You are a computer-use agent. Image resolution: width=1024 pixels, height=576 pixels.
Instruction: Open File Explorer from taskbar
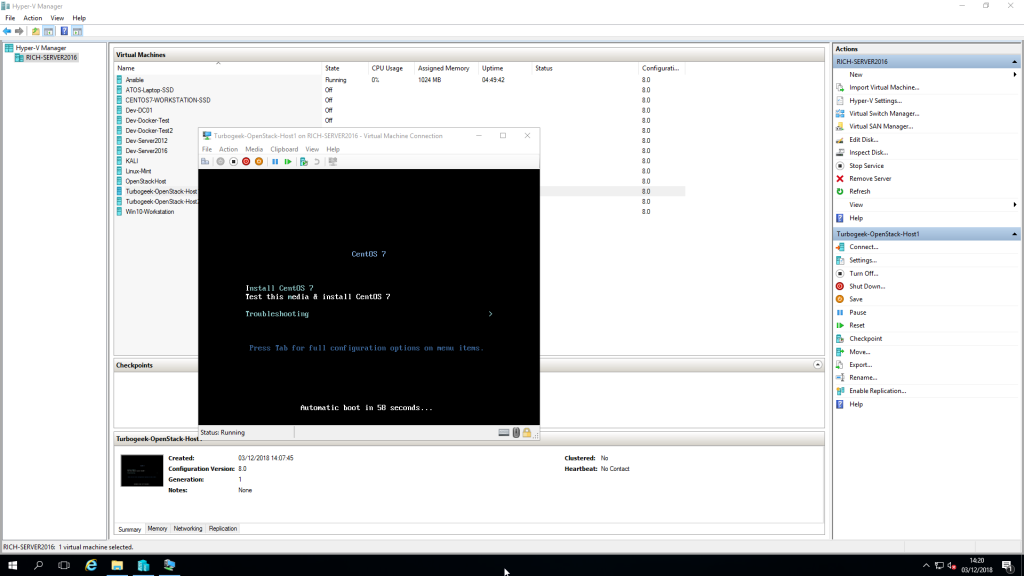[x=117, y=566]
